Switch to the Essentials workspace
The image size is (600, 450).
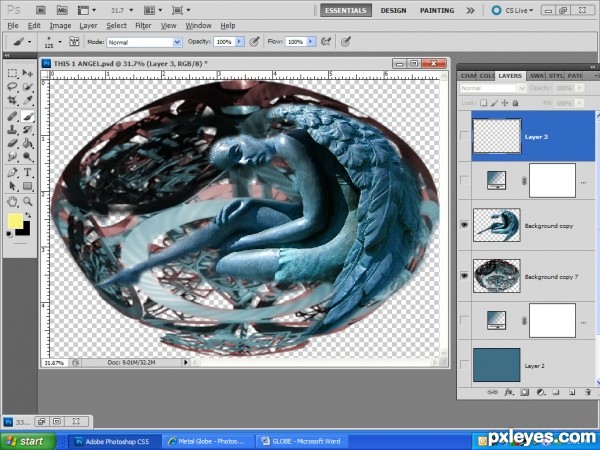tap(346, 10)
